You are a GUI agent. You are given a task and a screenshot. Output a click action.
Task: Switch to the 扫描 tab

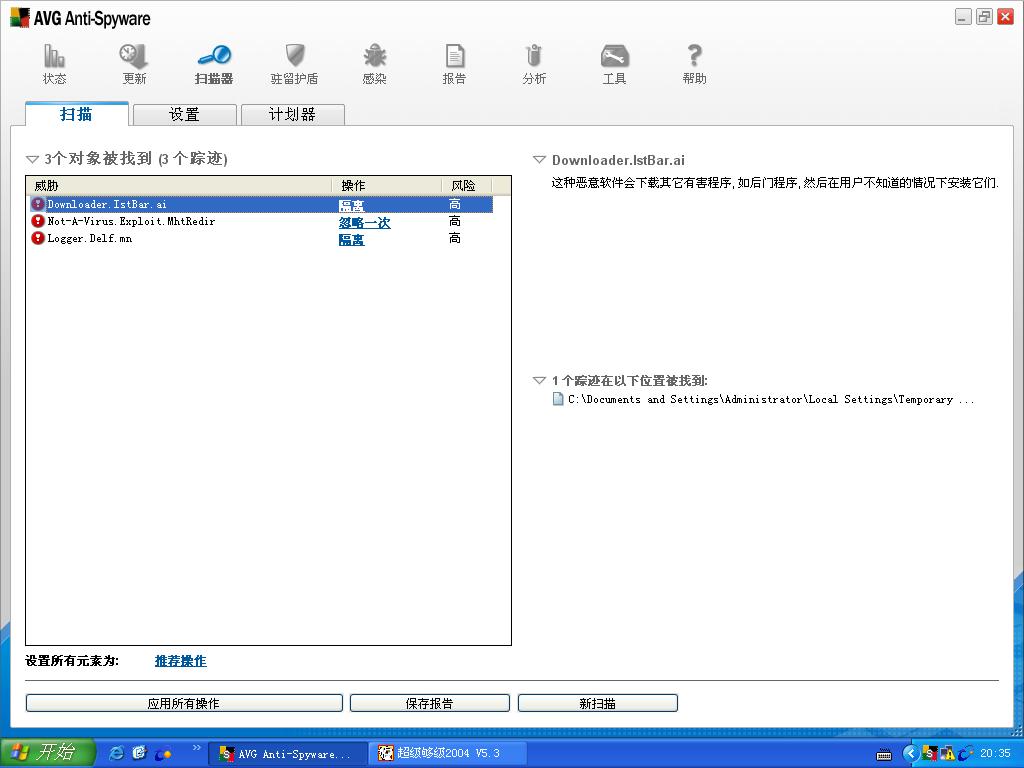[x=76, y=114]
